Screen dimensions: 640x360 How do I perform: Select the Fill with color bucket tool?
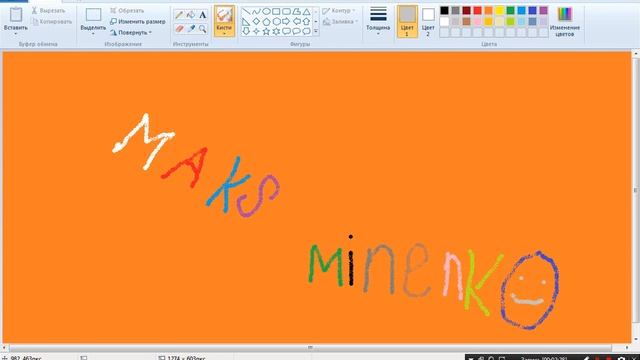[191, 16]
